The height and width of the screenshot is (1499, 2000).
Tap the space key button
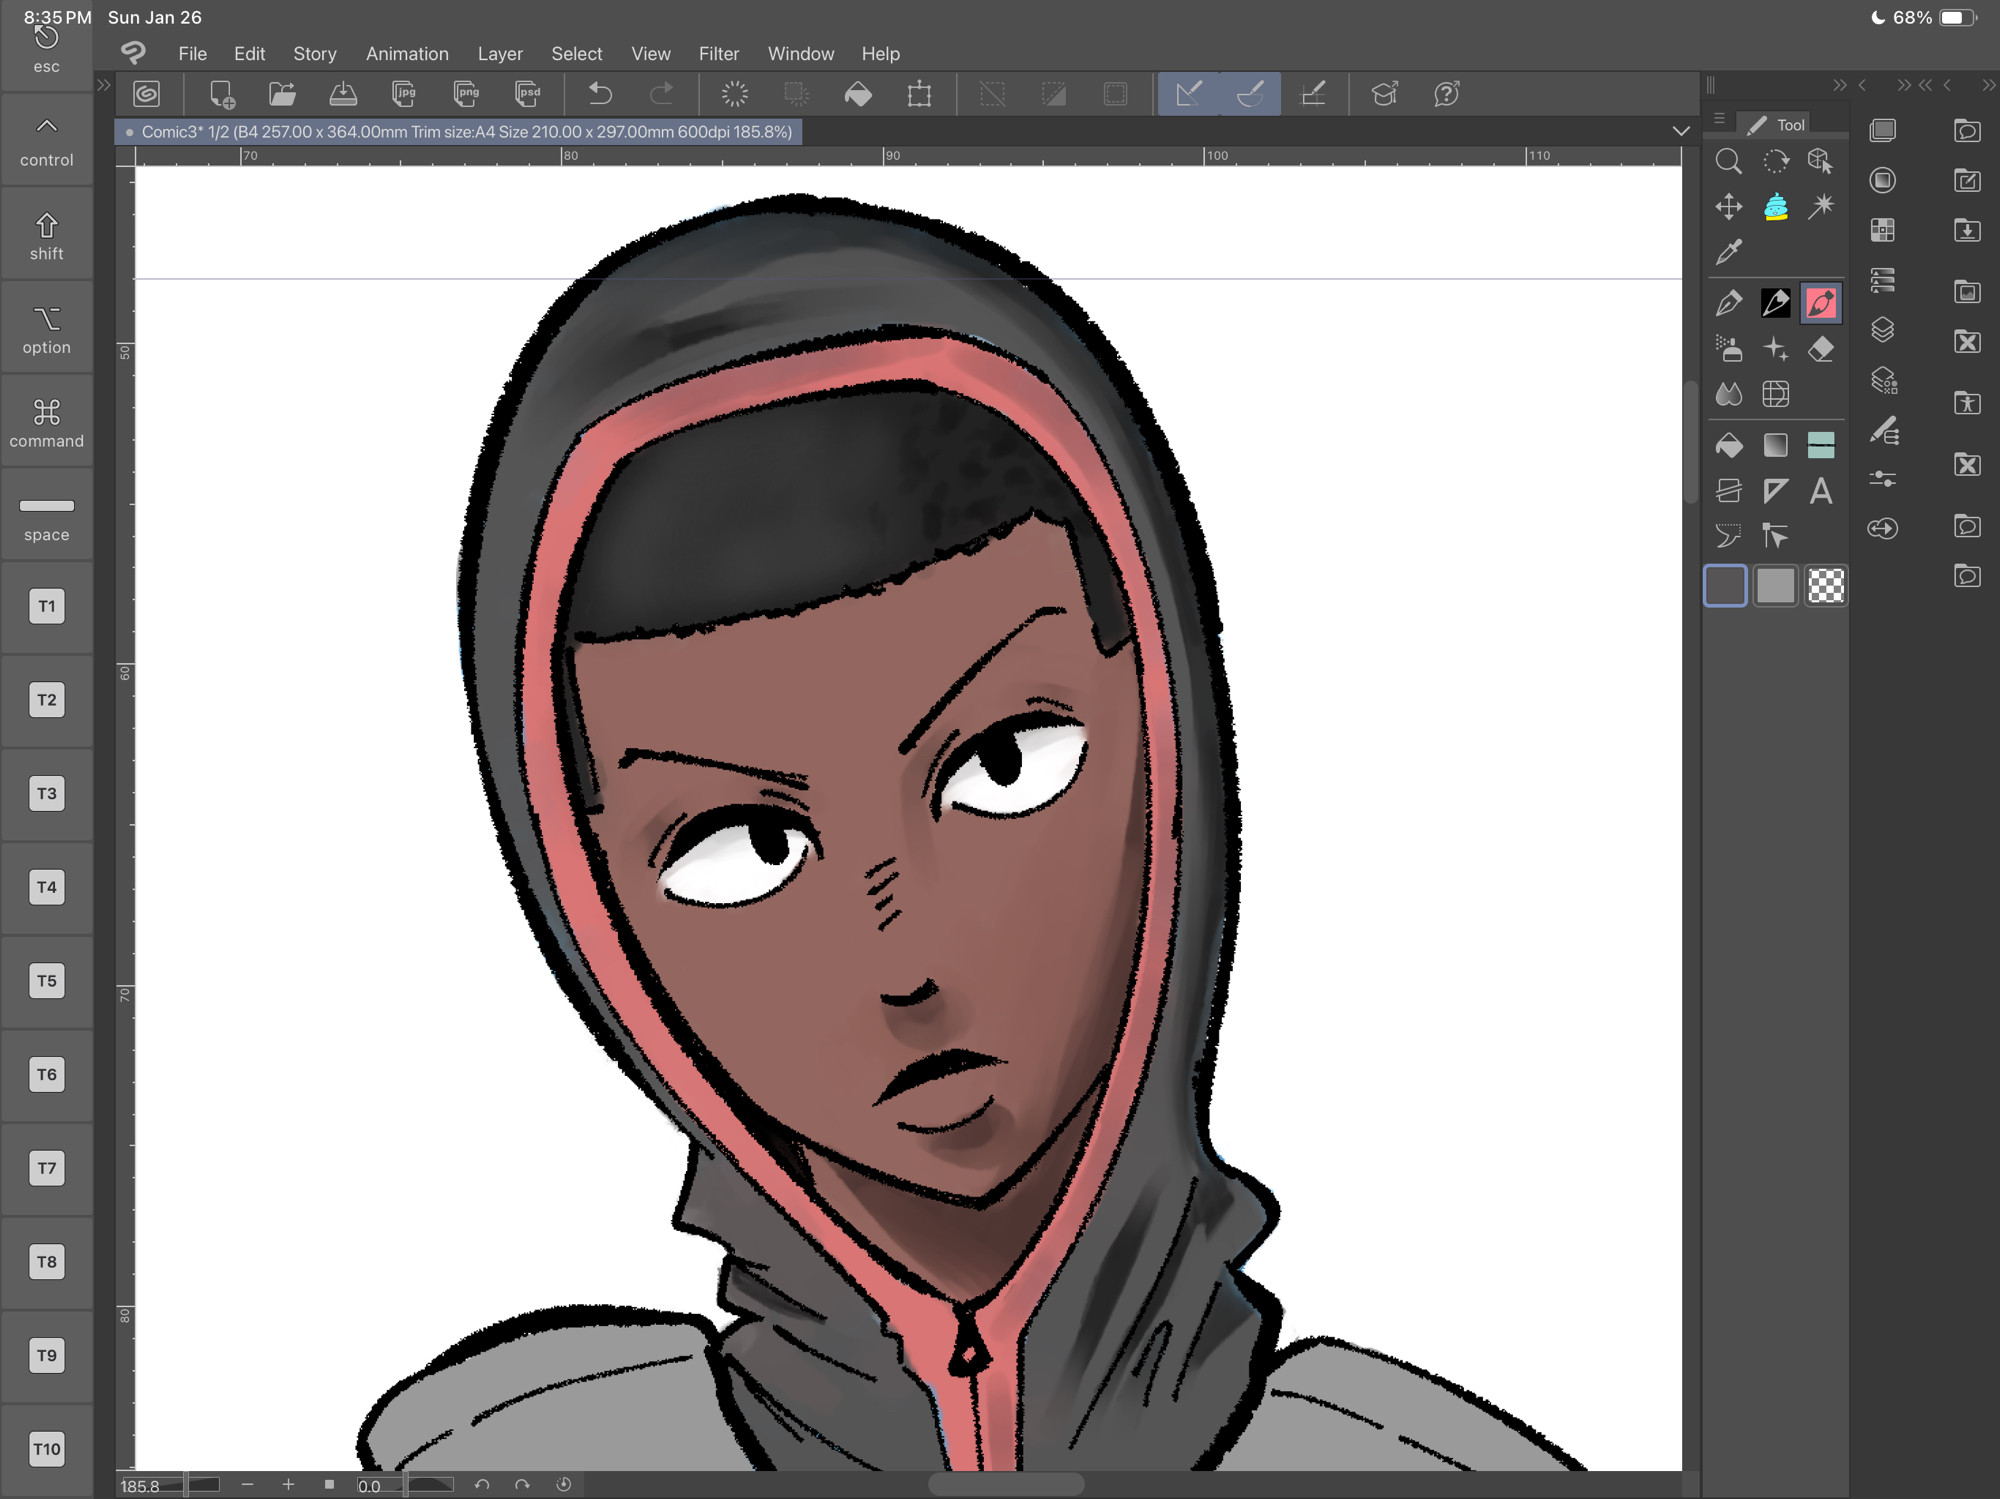tap(46, 517)
